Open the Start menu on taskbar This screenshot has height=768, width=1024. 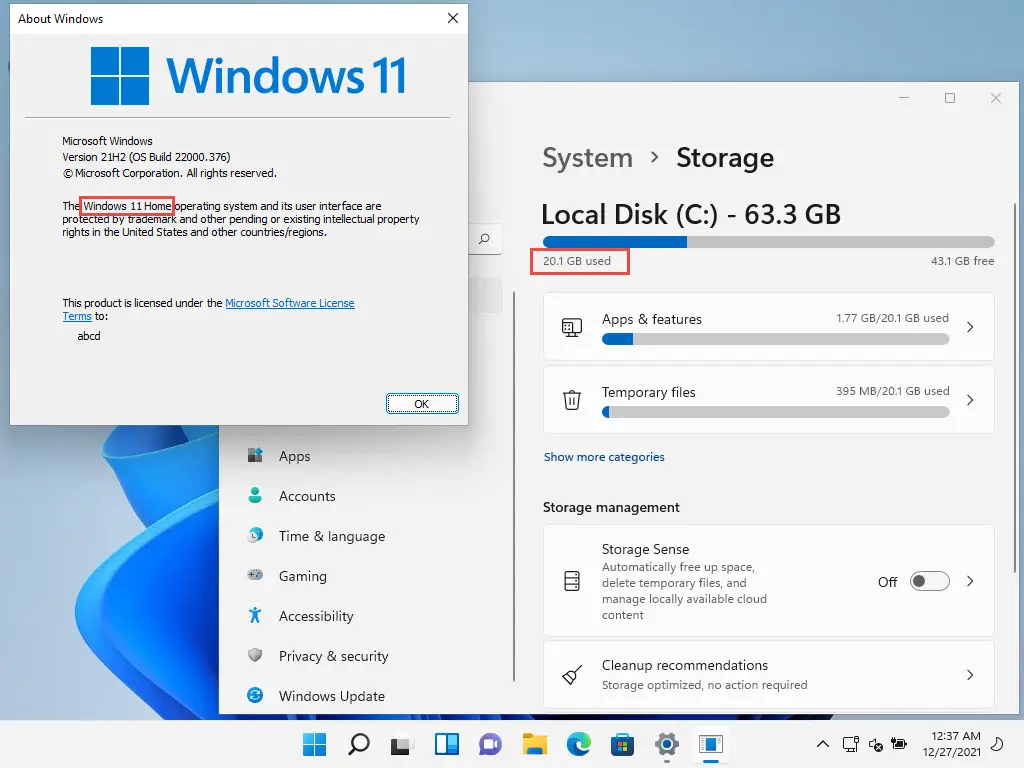[315, 744]
